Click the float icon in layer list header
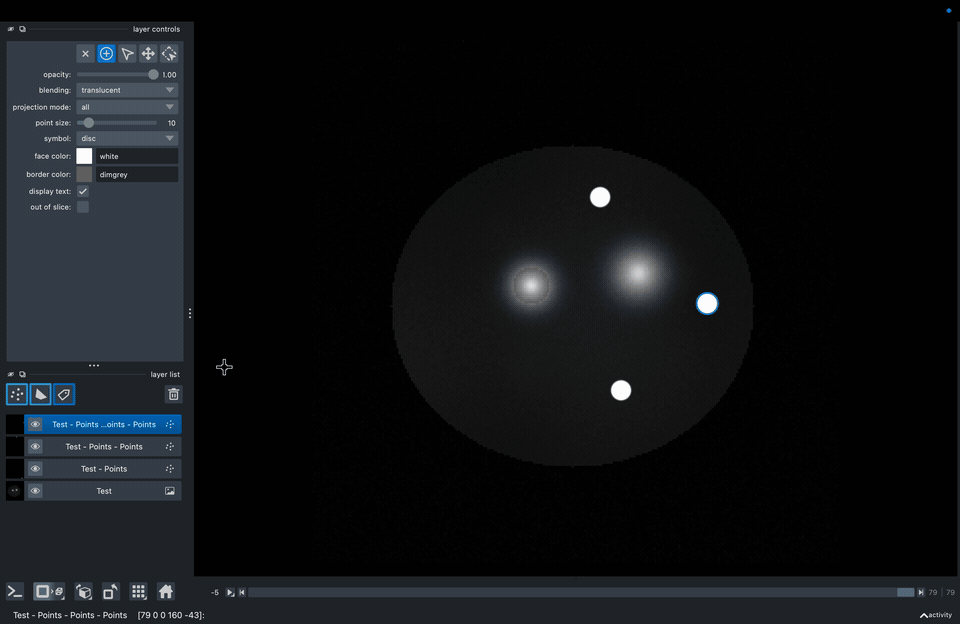960x624 pixels. click(22, 374)
